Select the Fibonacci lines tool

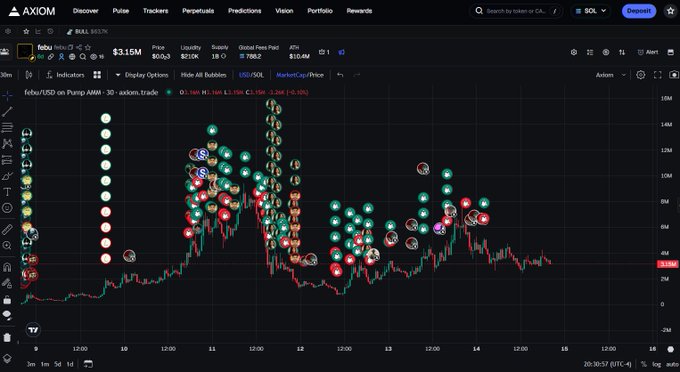pos(7,127)
